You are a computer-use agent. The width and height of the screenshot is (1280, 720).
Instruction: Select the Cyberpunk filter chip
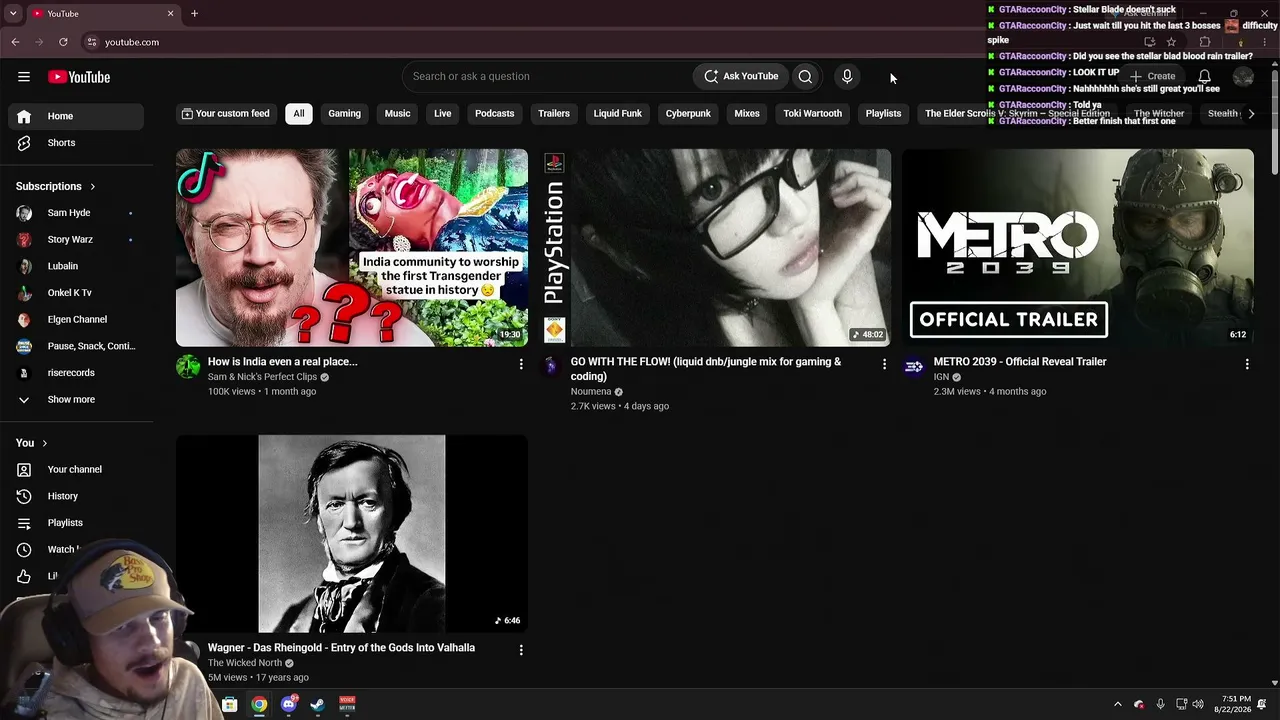click(x=688, y=114)
